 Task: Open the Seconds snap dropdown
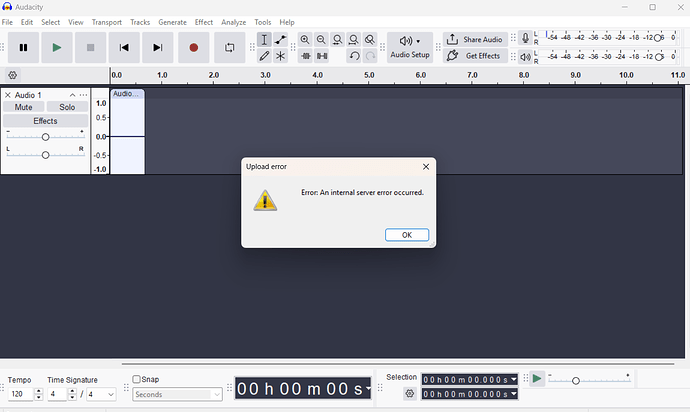[x=177, y=394]
